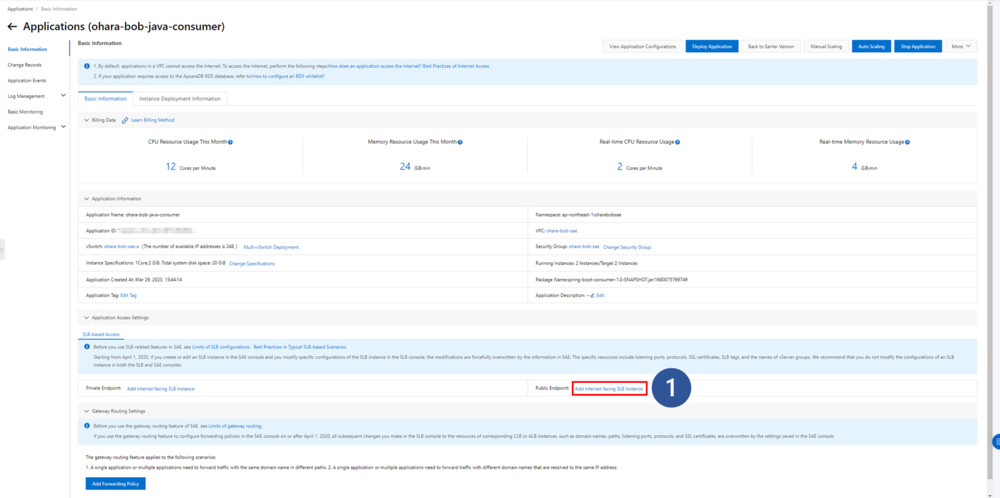Click help icon next to CPU Resource Usage This Month
1000x498 pixels.
pos(230,142)
